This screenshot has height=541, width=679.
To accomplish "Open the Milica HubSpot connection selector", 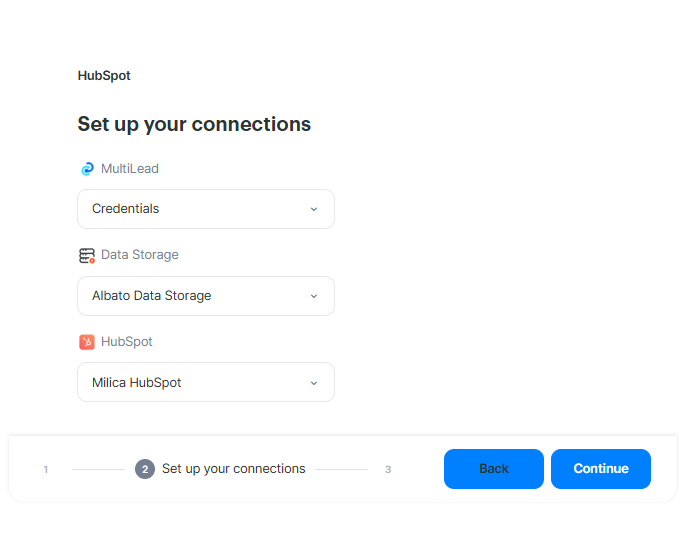I will tap(190, 383).
